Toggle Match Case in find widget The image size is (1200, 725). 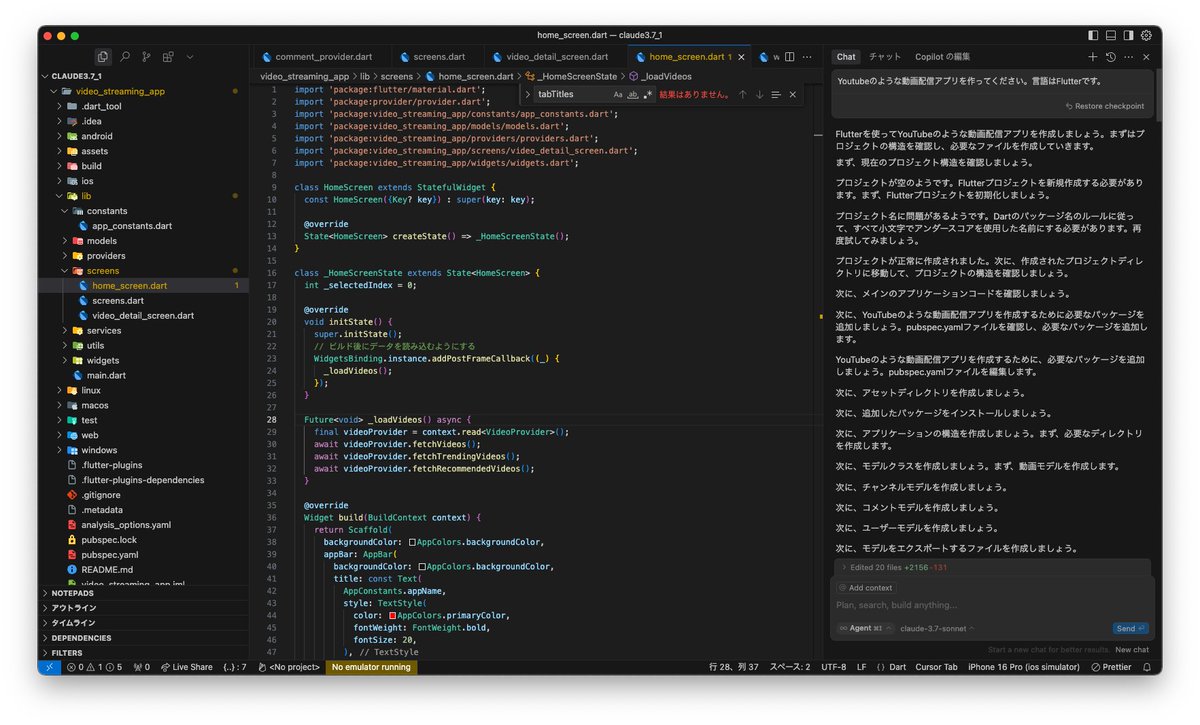(618, 94)
